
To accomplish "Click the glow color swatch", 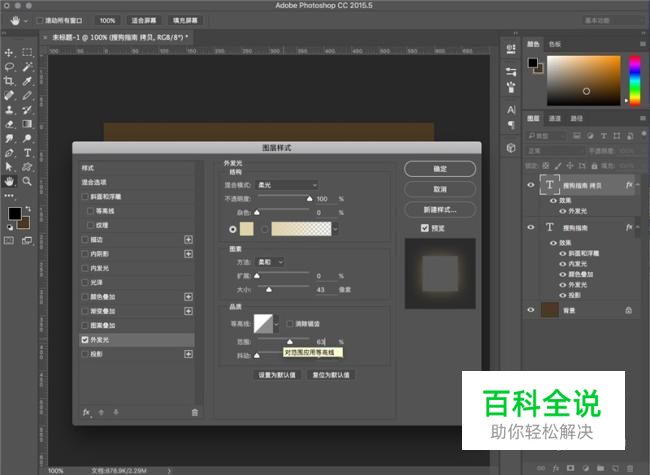I will 247,229.
